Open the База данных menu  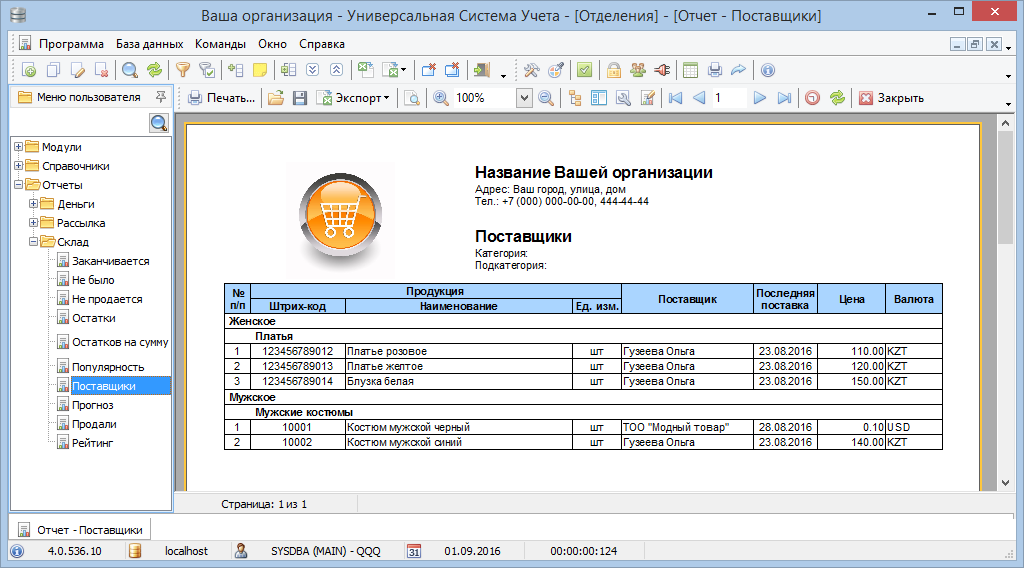(149, 44)
